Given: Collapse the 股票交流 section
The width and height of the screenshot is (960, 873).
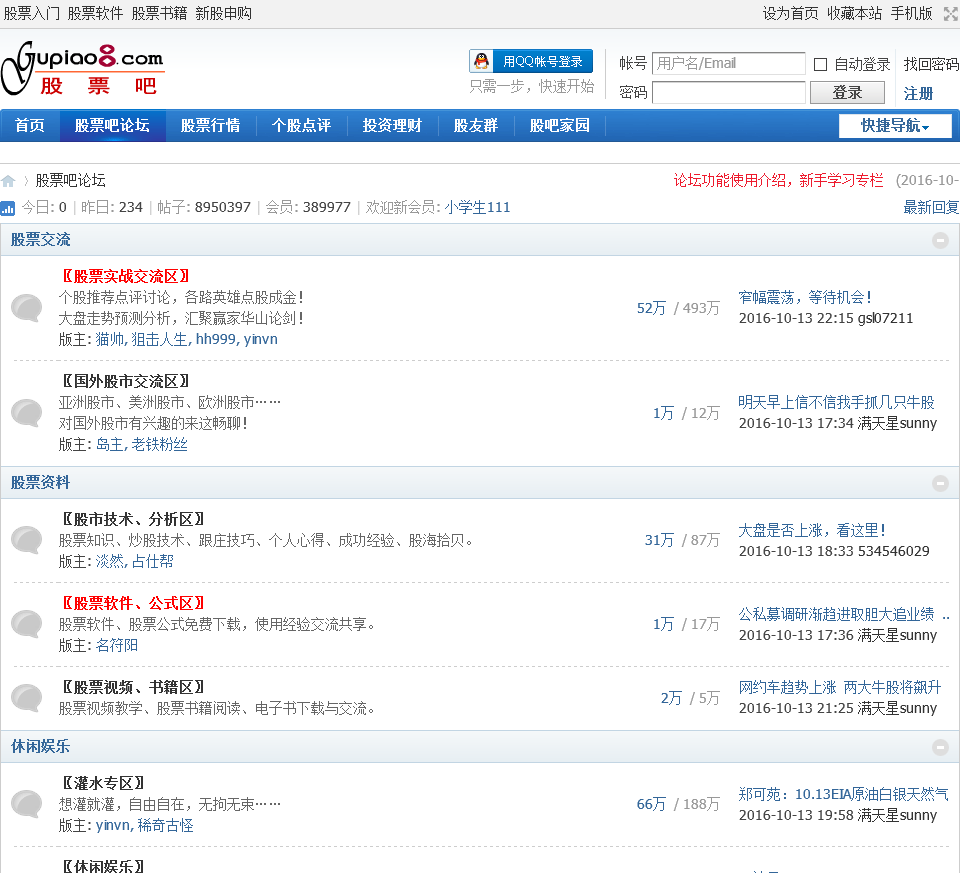Looking at the screenshot, I should tap(940, 240).
